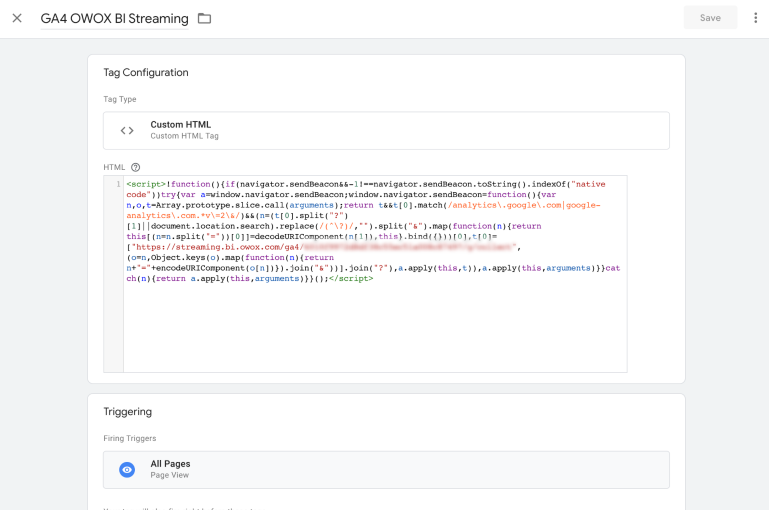Select the Custom HTML tag type card
The width and height of the screenshot is (769, 510).
point(386,130)
